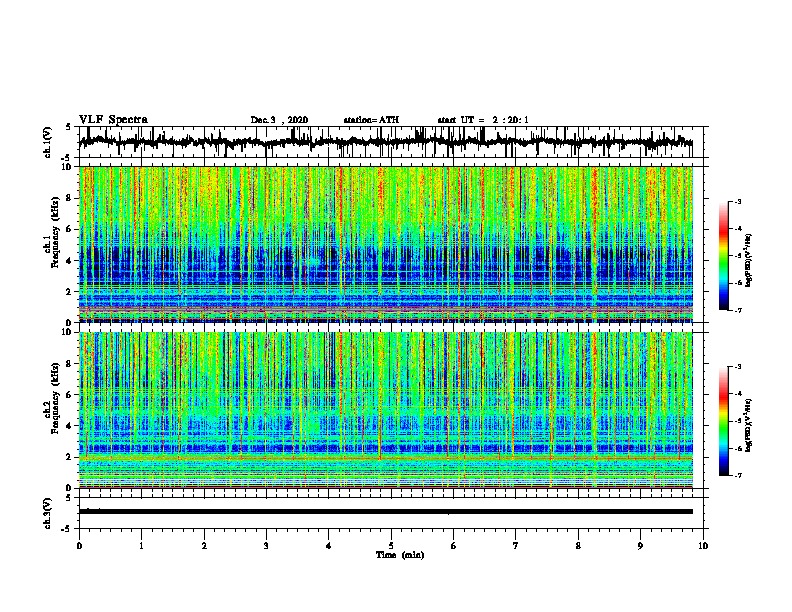Click the ch.1 spectrogram color scale bar
Viewport: 792px width, 612px height.
pyautogui.click(x=723, y=256)
